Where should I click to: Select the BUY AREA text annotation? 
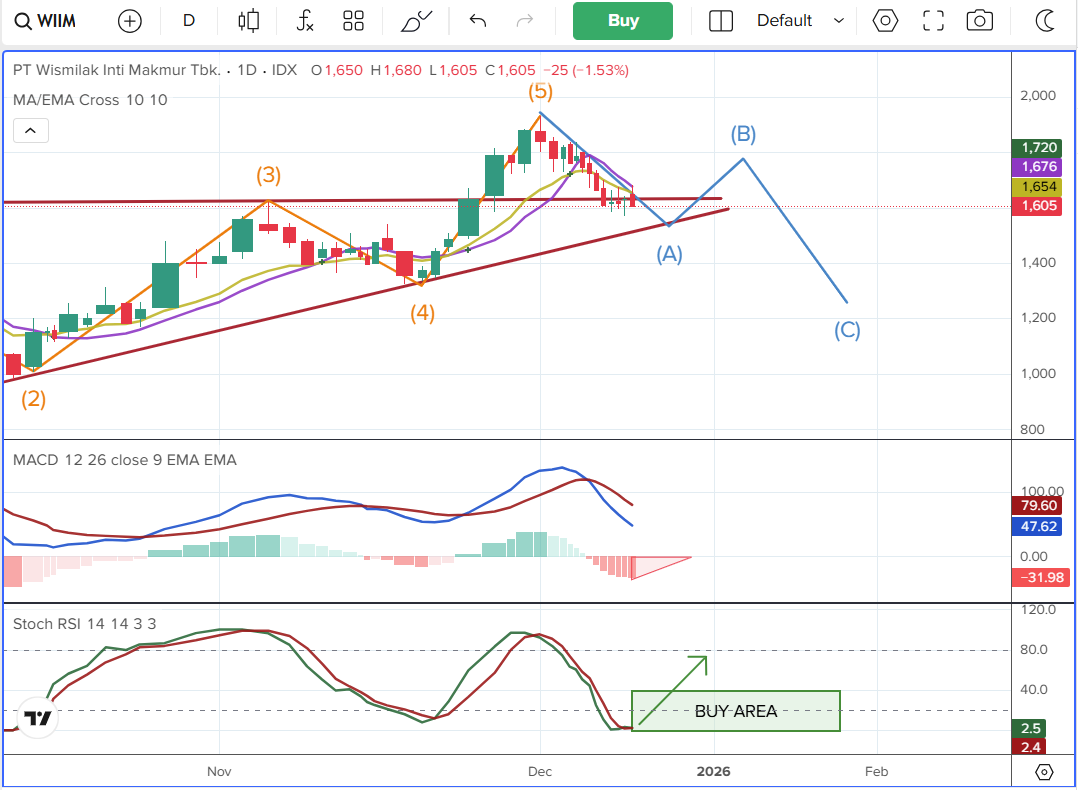pyautogui.click(x=736, y=711)
